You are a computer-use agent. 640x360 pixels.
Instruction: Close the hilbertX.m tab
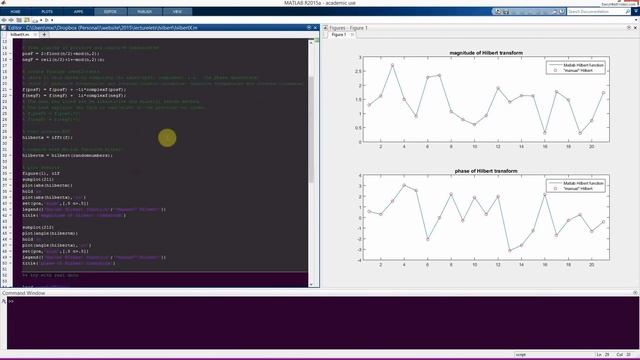pyautogui.click(x=36, y=35)
